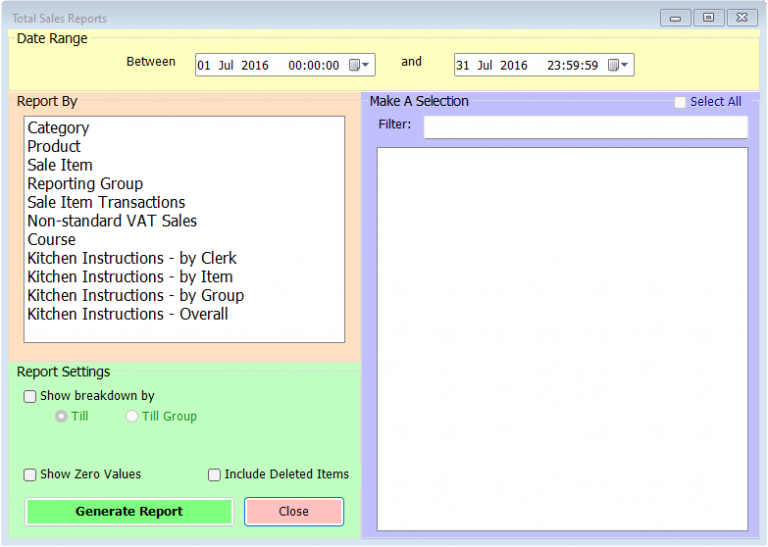Tick the Show Zero Values checkbox

tap(30, 475)
